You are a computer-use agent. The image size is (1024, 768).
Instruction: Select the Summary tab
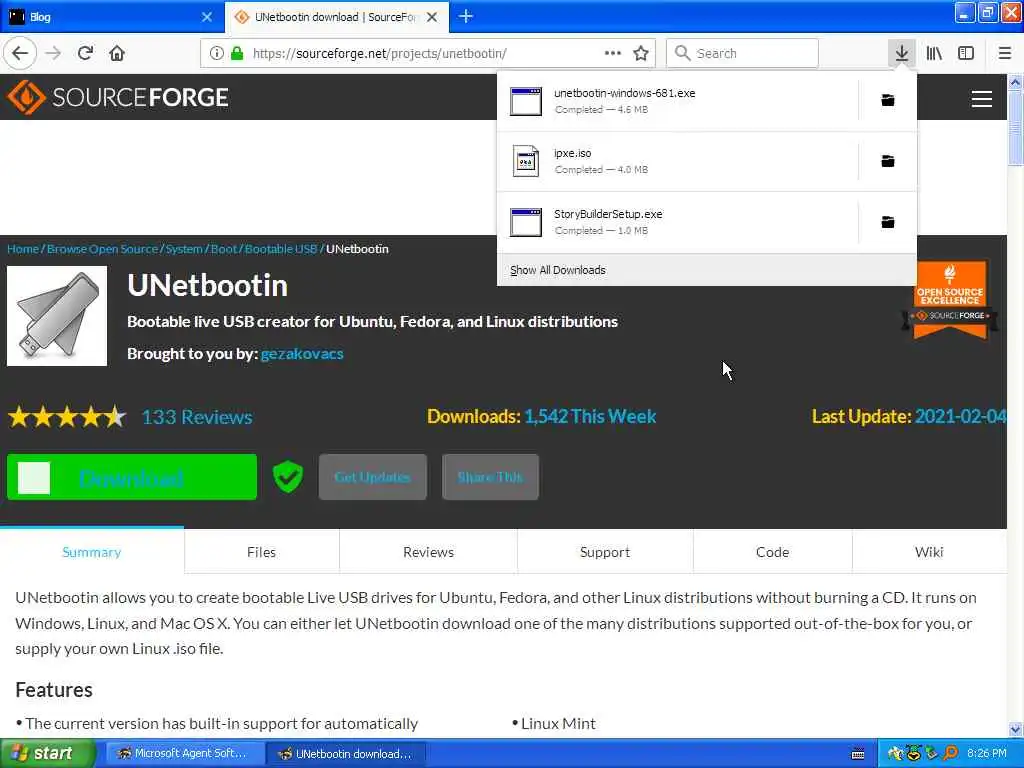92,552
